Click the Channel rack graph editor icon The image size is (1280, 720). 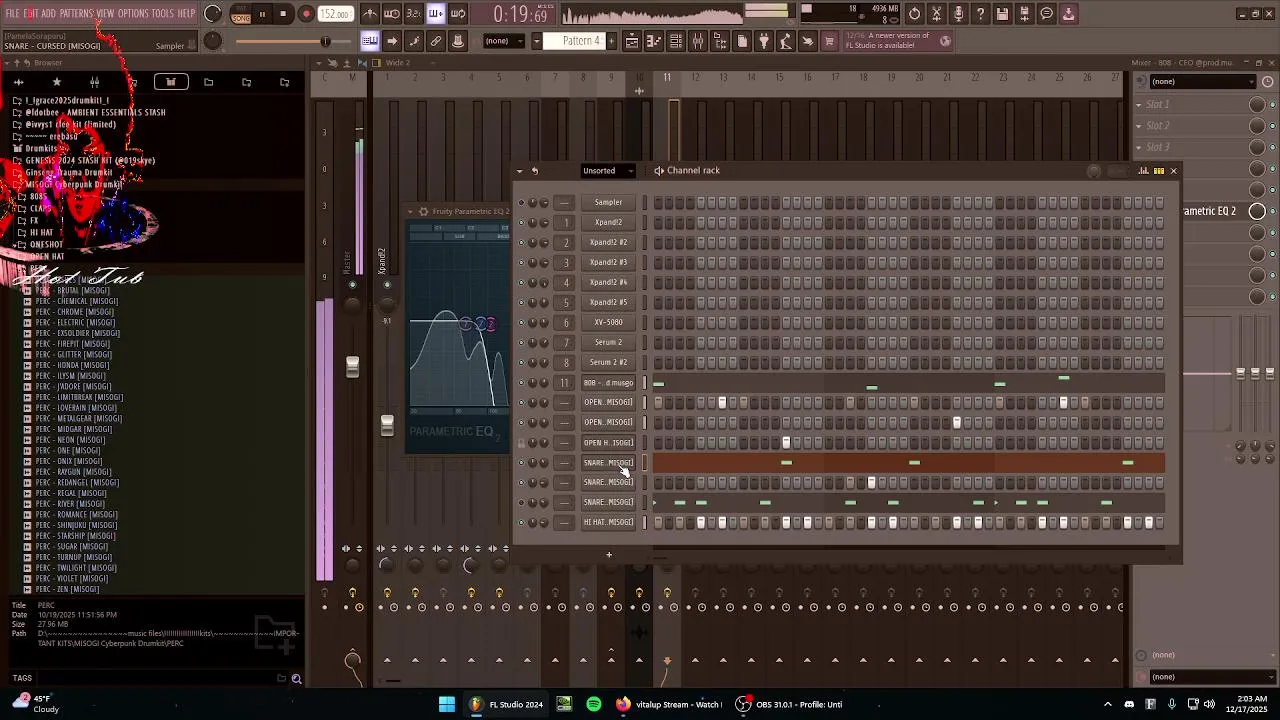pyautogui.click(x=1144, y=171)
